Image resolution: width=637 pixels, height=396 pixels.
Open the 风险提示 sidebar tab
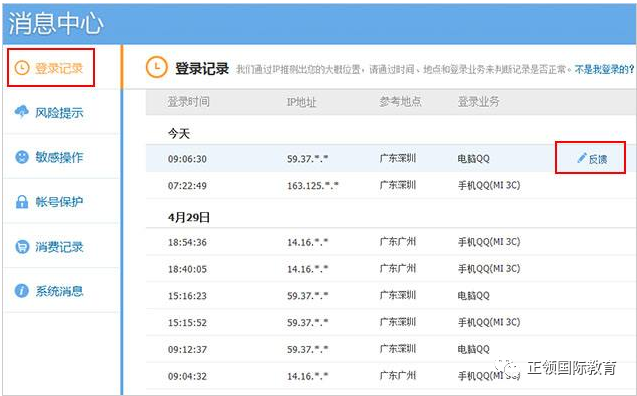coord(59,113)
